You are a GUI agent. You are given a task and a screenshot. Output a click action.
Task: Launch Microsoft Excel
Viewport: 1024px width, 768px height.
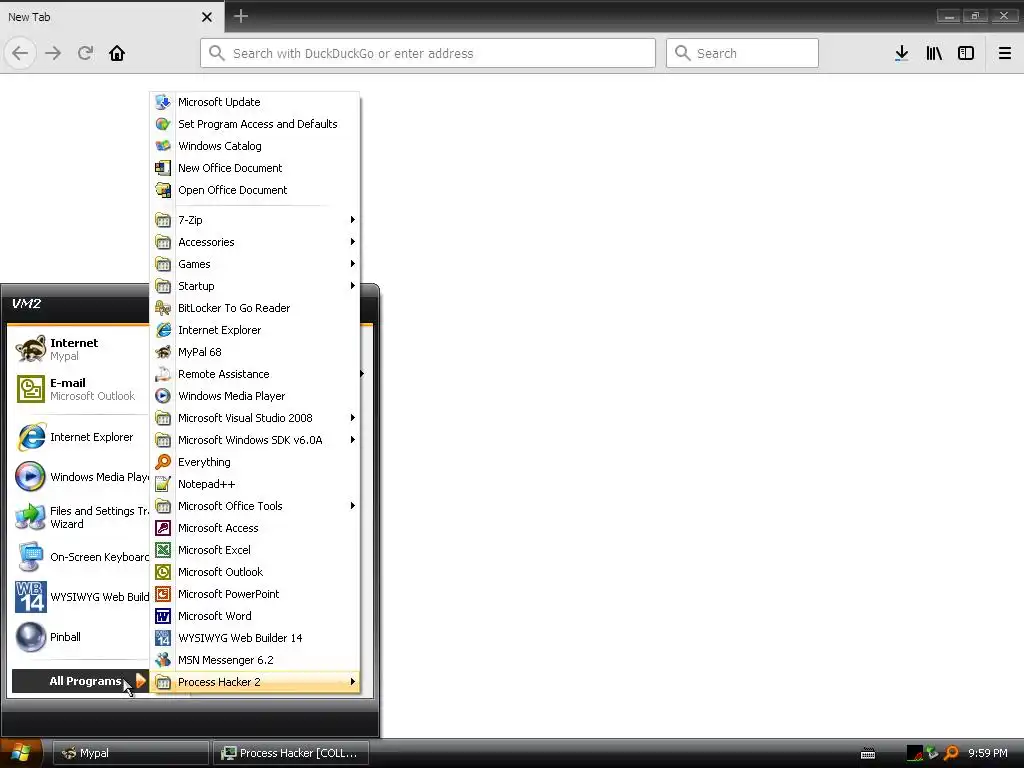pos(255,550)
